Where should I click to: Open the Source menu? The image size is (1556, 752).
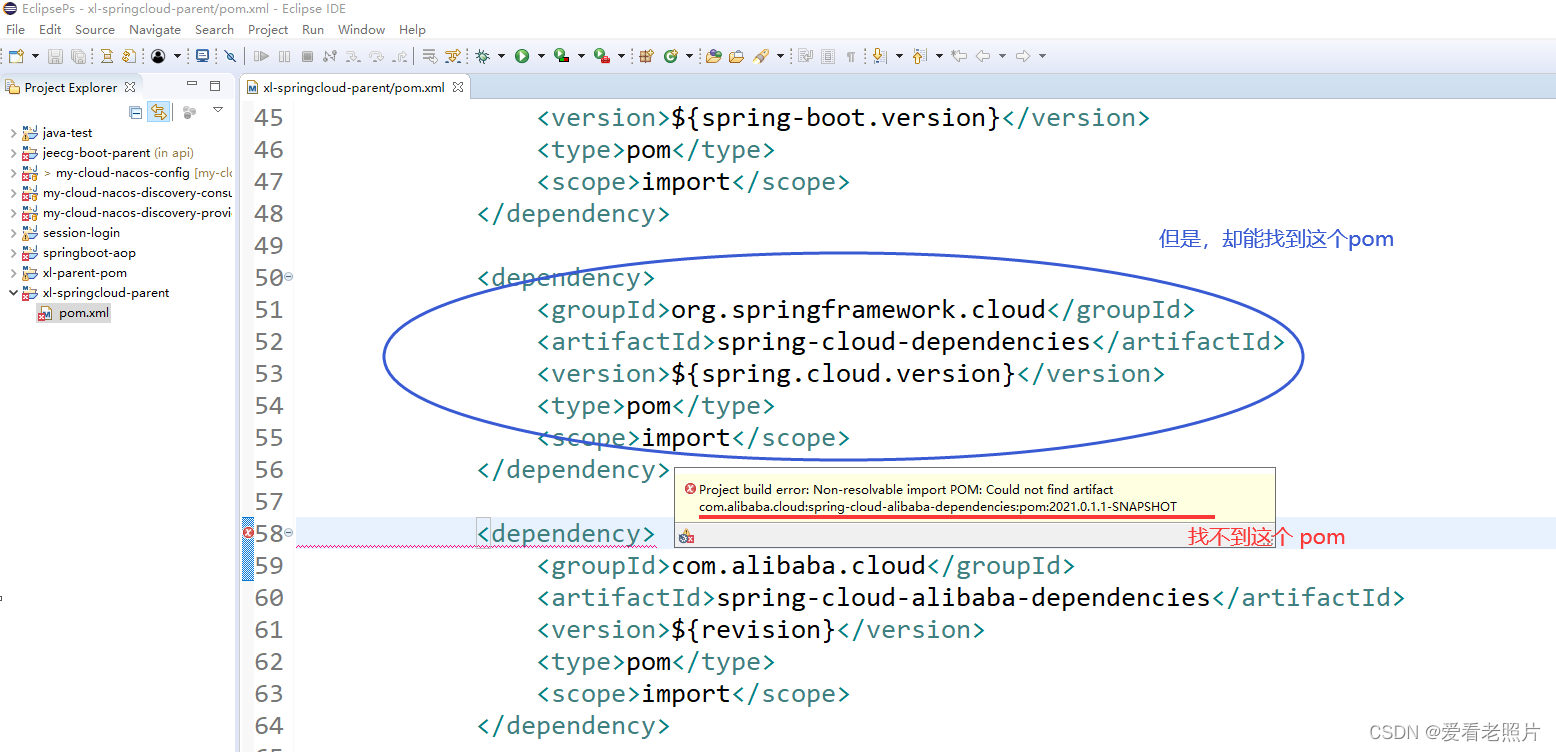(95, 29)
